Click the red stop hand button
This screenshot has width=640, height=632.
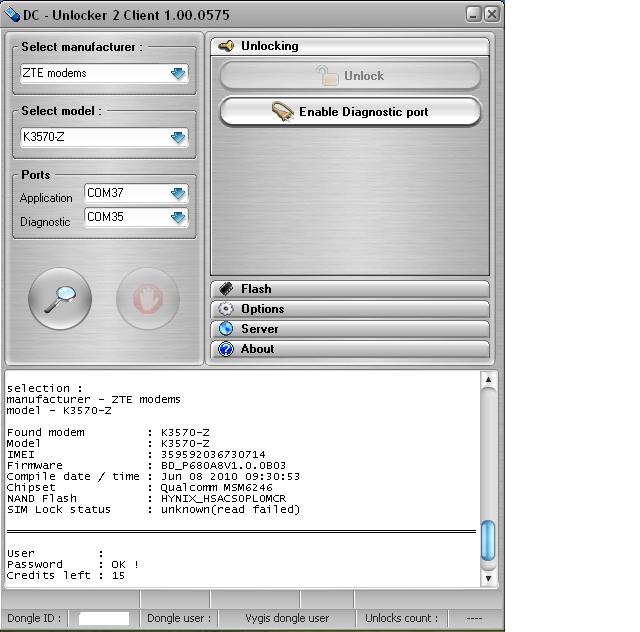coord(148,298)
